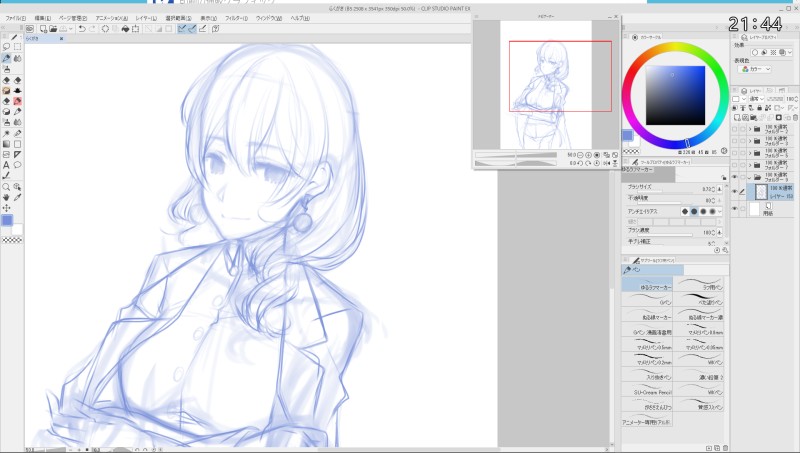Click the Fill bucket icon in command bar
The height and width of the screenshot is (453, 800).
pyautogui.click(x=125, y=29)
